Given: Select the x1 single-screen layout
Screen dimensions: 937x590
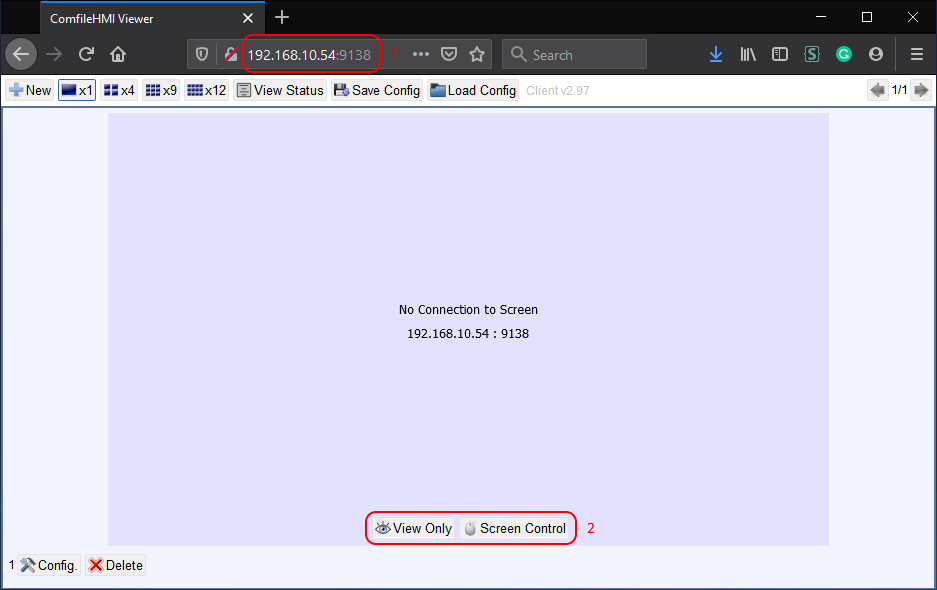Looking at the screenshot, I should [x=77, y=90].
